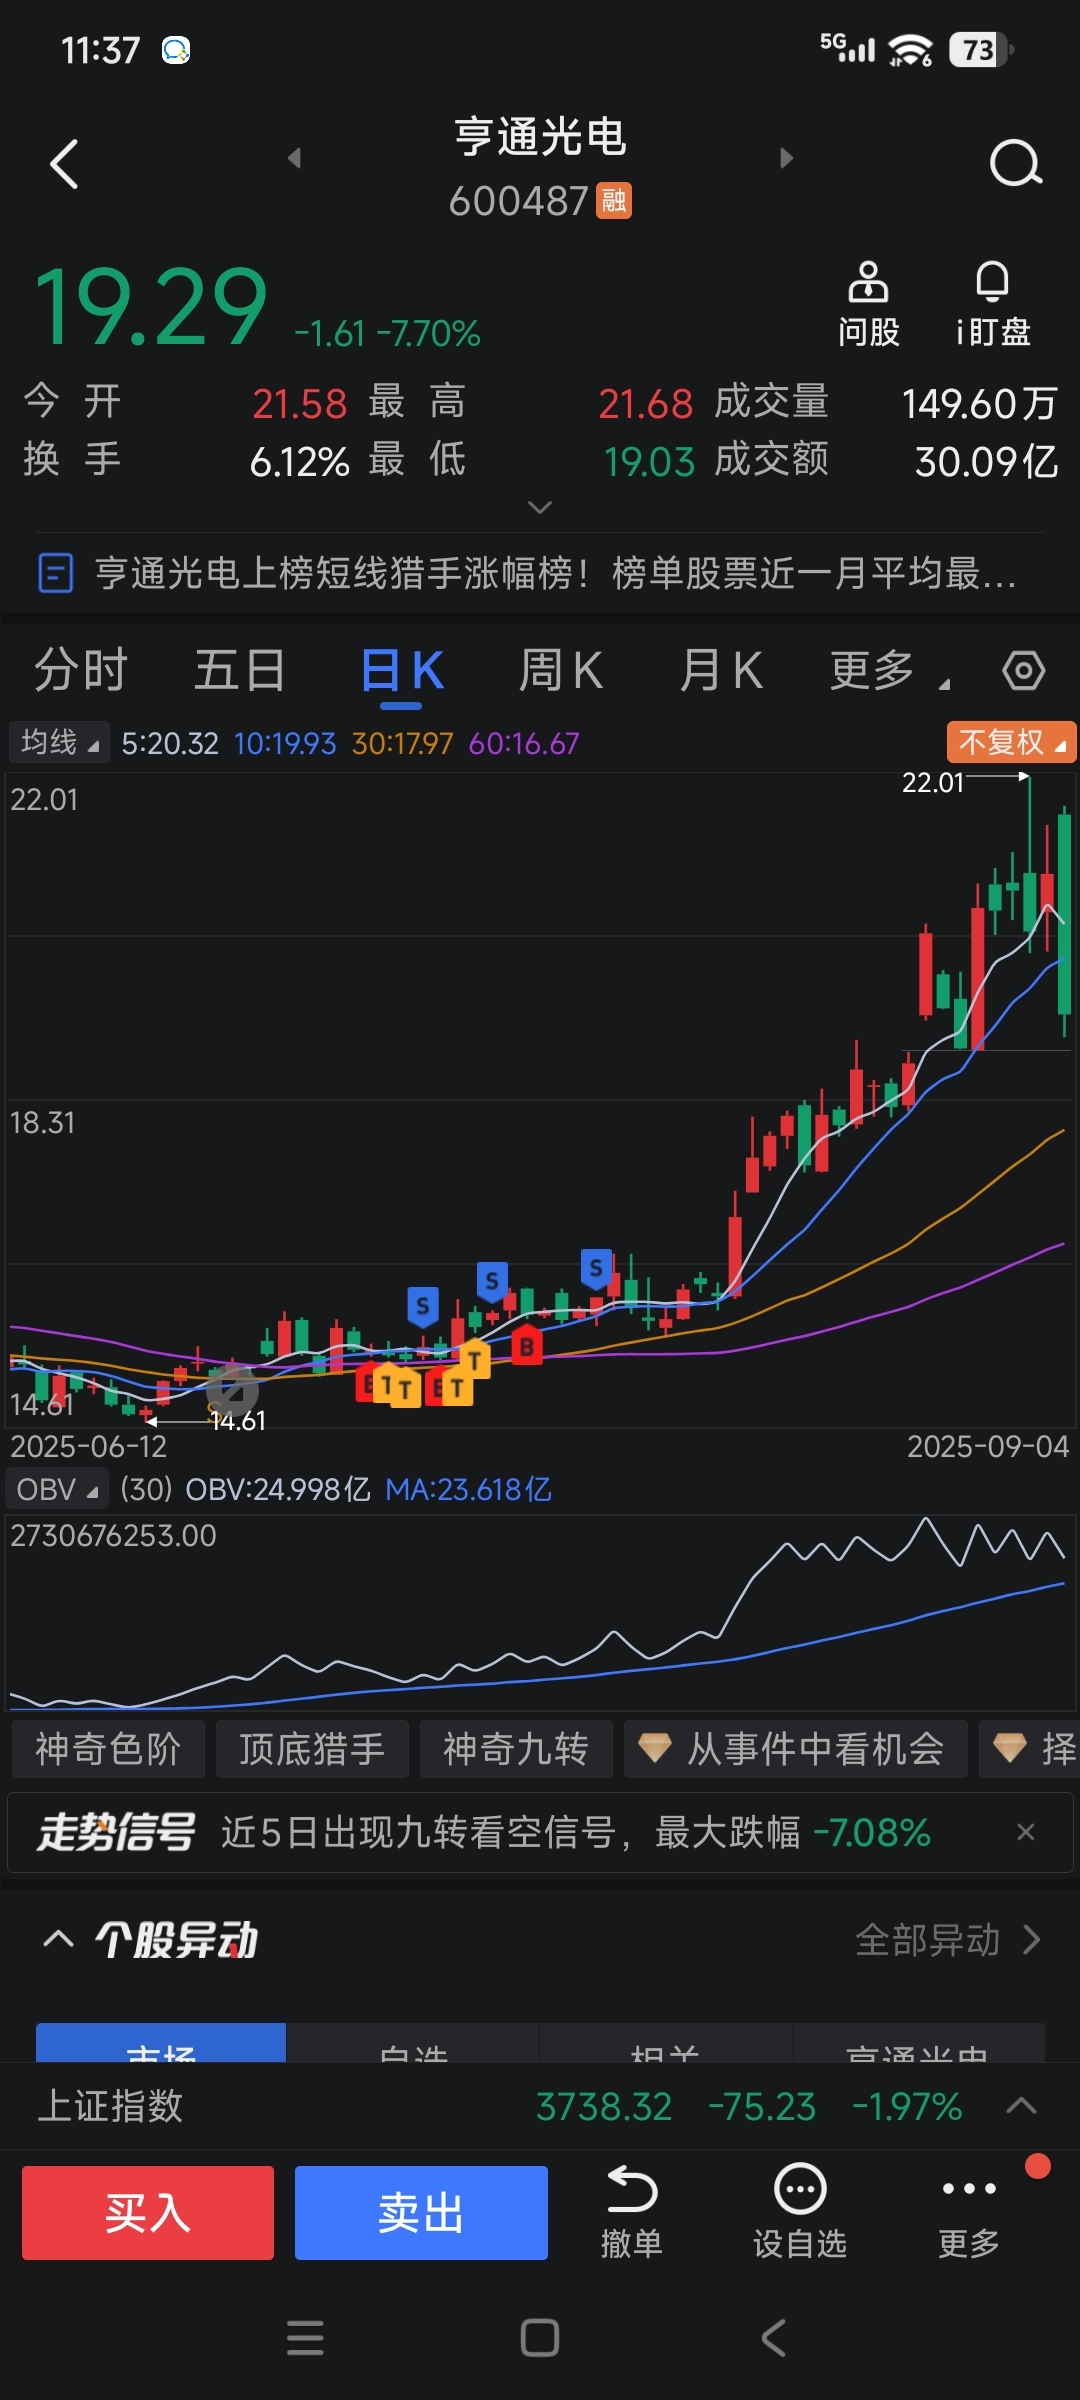Tap the round edit marker on the chart
Viewport: 1080px width, 2400px height.
click(x=232, y=1390)
